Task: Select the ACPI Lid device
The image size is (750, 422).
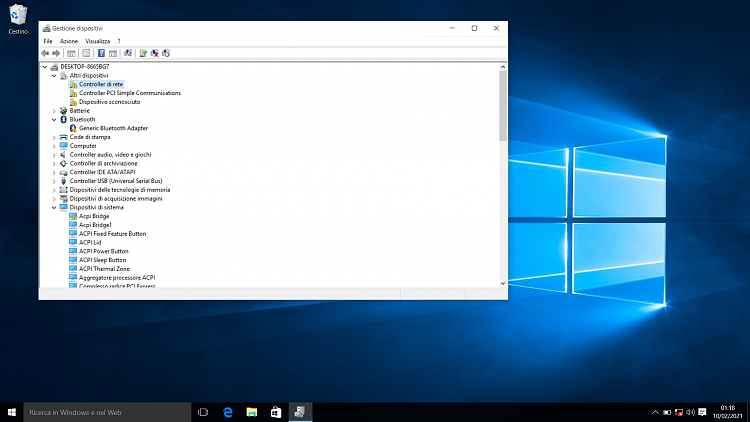Action: click(90, 243)
